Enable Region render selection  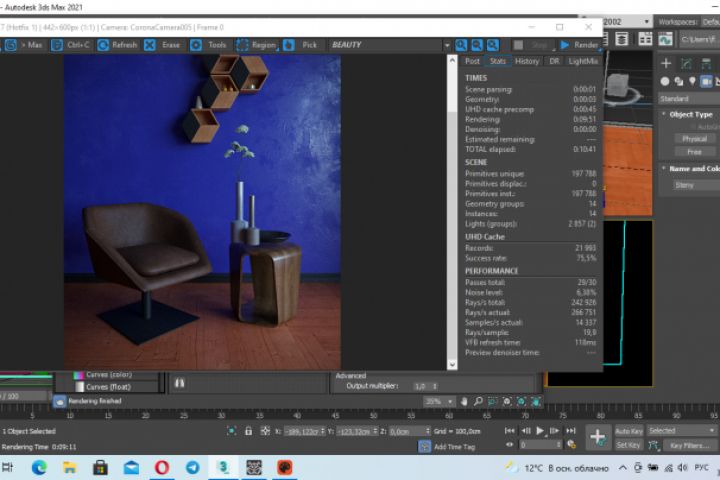point(256,45)
